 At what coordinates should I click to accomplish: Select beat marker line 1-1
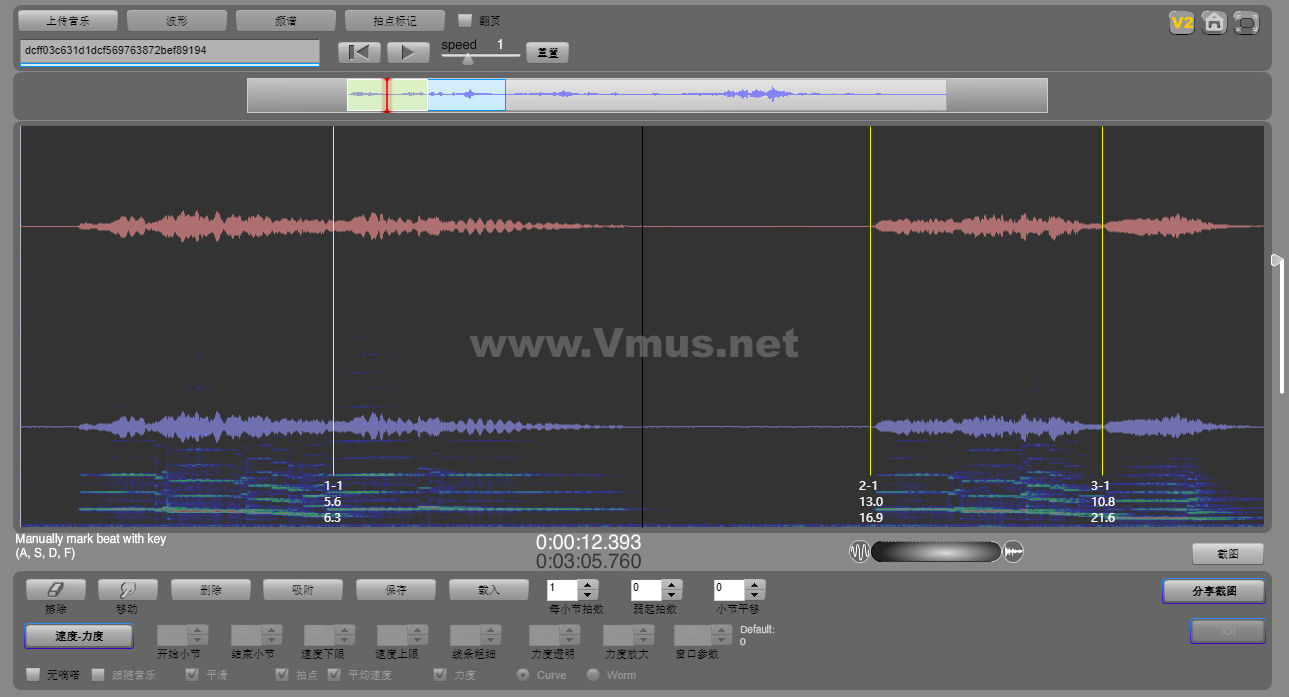pos(333,300)
